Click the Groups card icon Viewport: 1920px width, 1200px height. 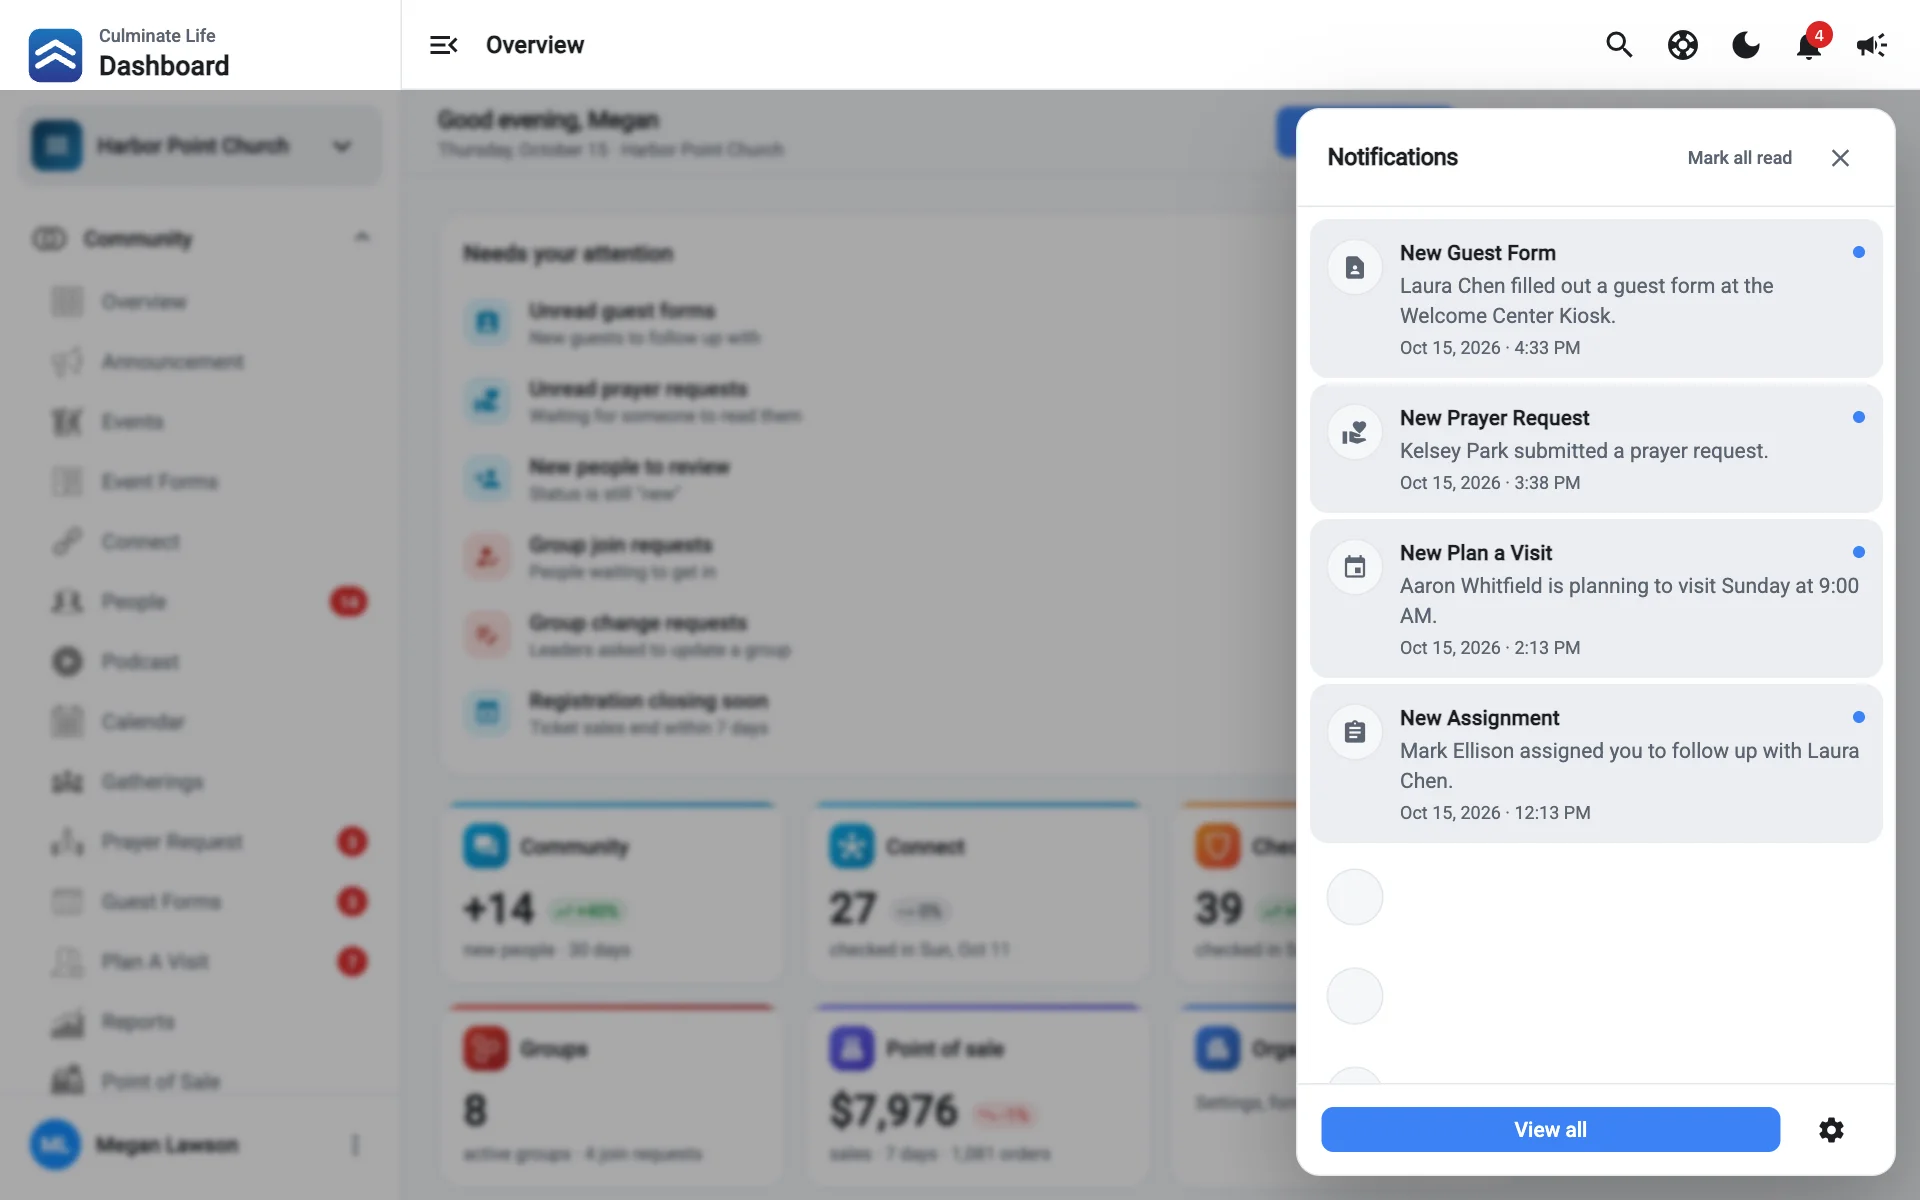[485, 1048]
